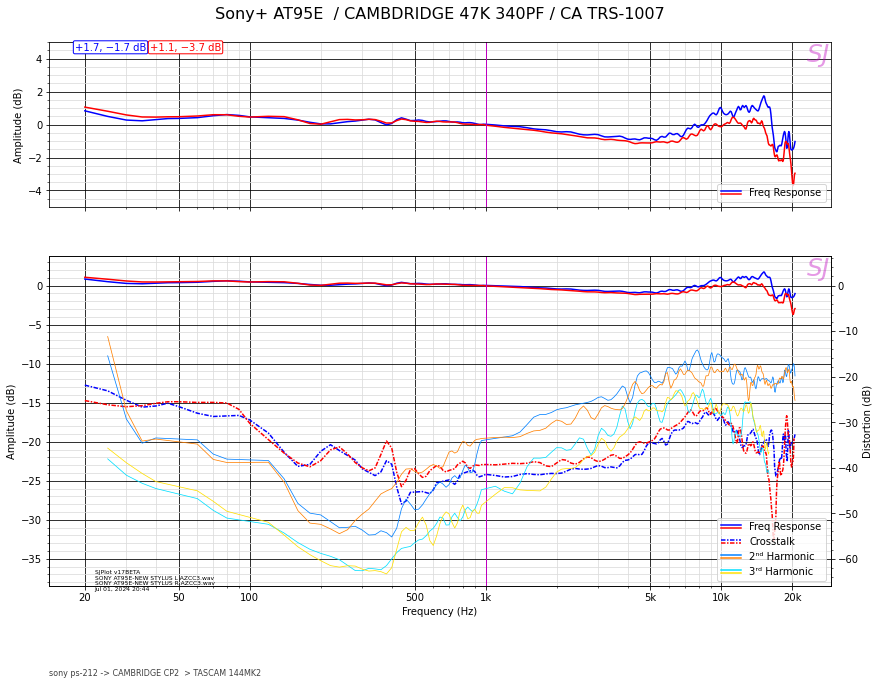Click the "−4" tick on the top amplitude axis
Screen dimensions: 879x685
click(35, 191)
